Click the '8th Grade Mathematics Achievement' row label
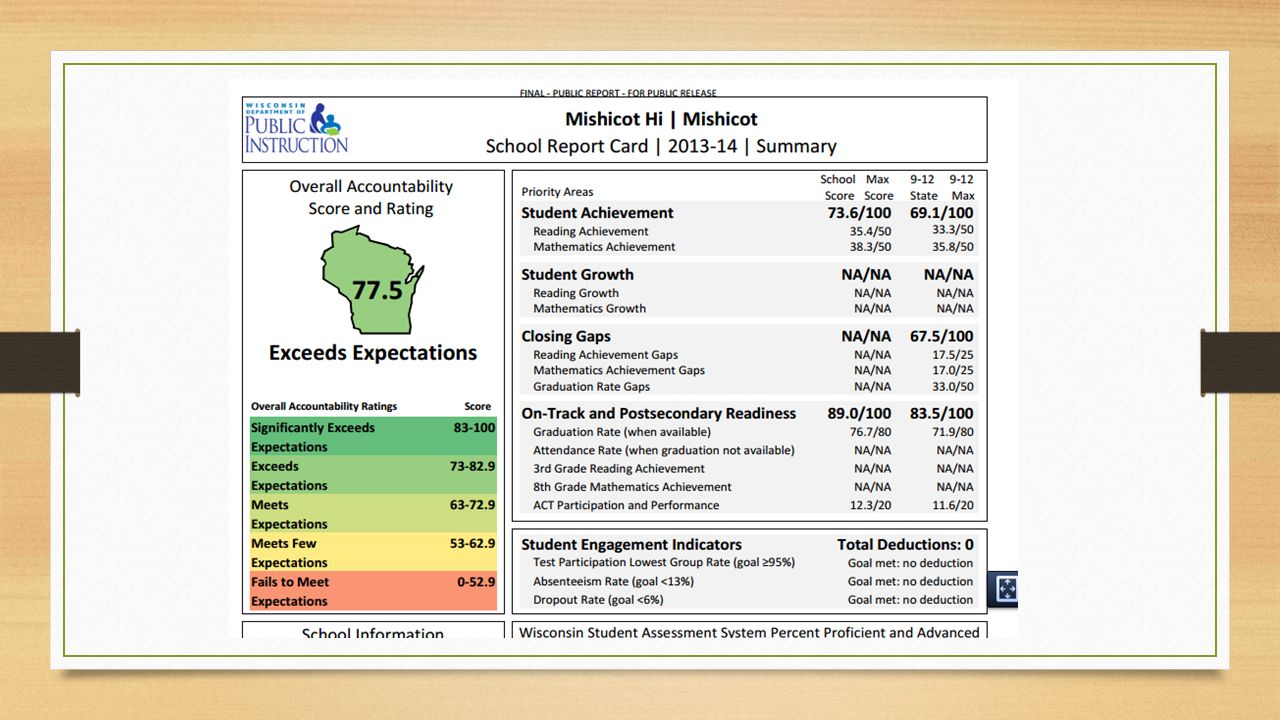This screenshot has width=1280, height=720. pos(632,487)
